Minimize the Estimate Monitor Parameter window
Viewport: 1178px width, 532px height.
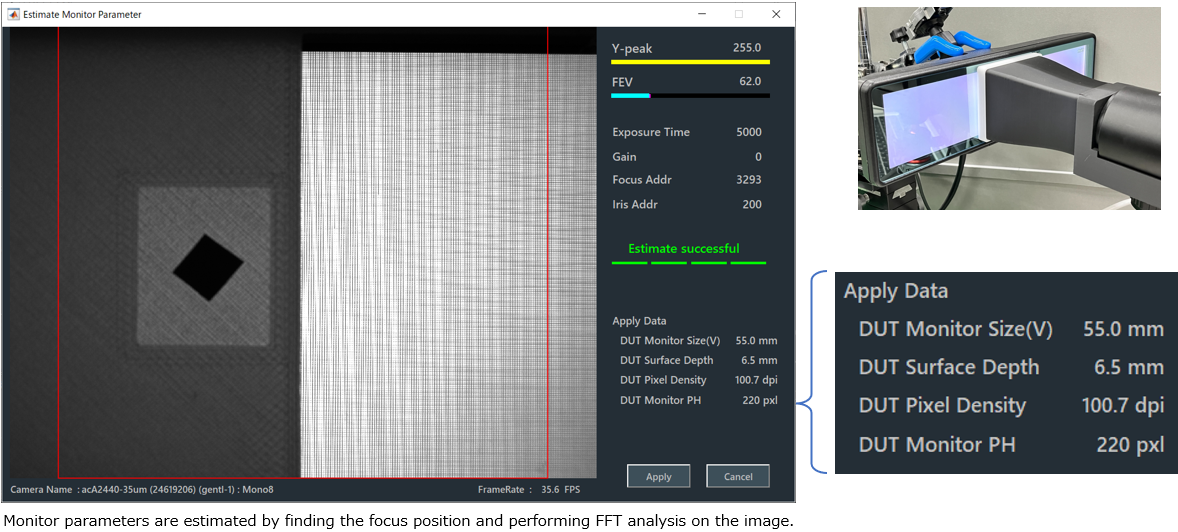pyautogui.click(x=702, y=14)
